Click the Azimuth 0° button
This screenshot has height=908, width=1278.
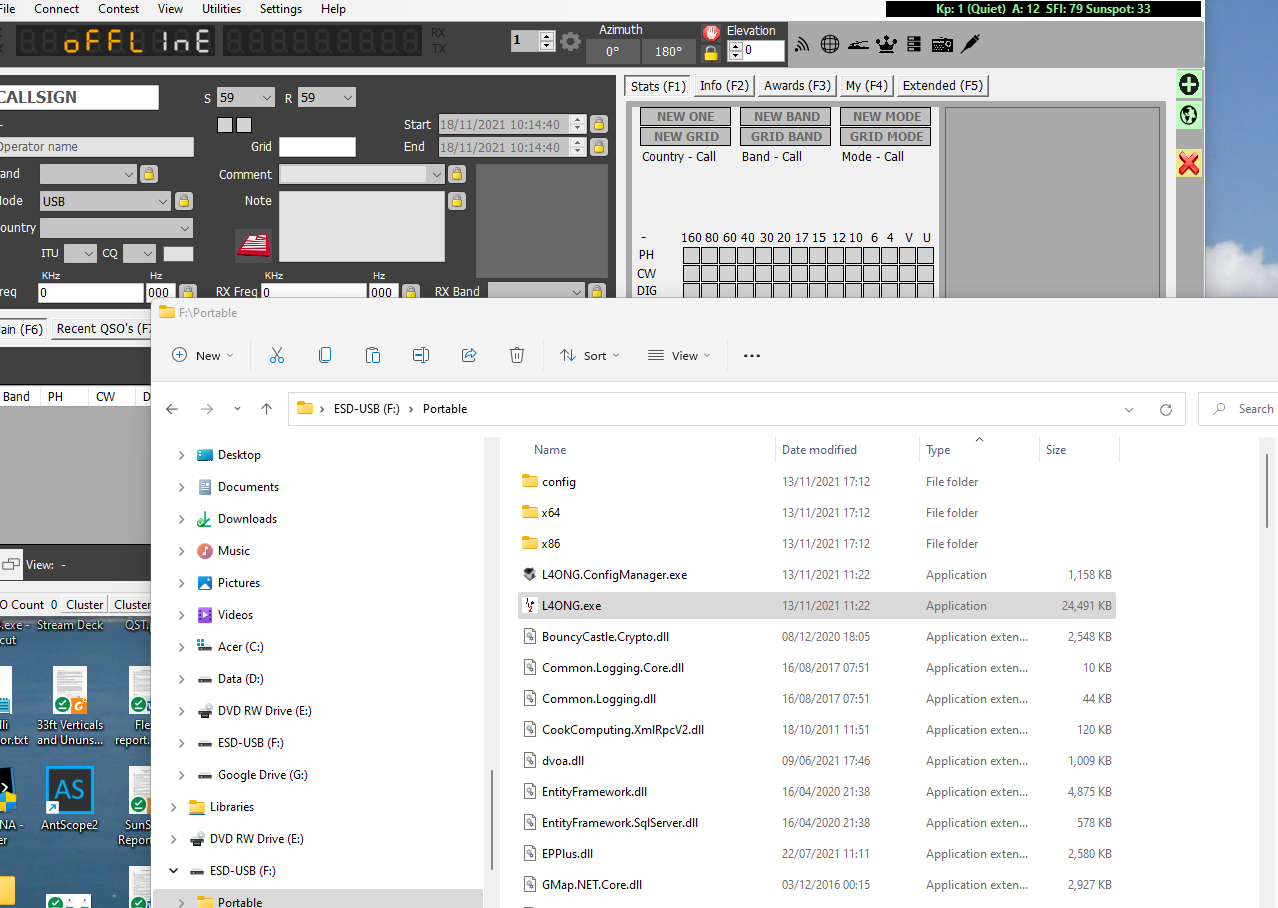(612, 51)
